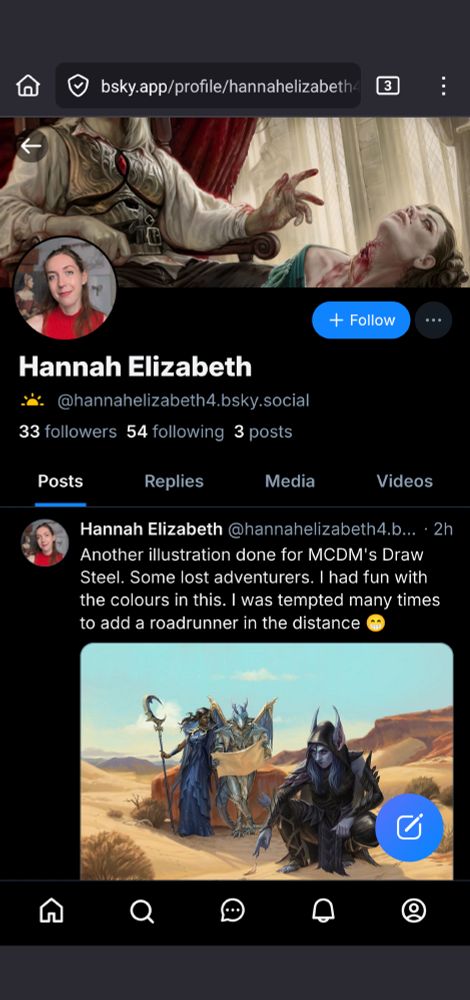Switch to the Replies tab

[x=173, y=482]
